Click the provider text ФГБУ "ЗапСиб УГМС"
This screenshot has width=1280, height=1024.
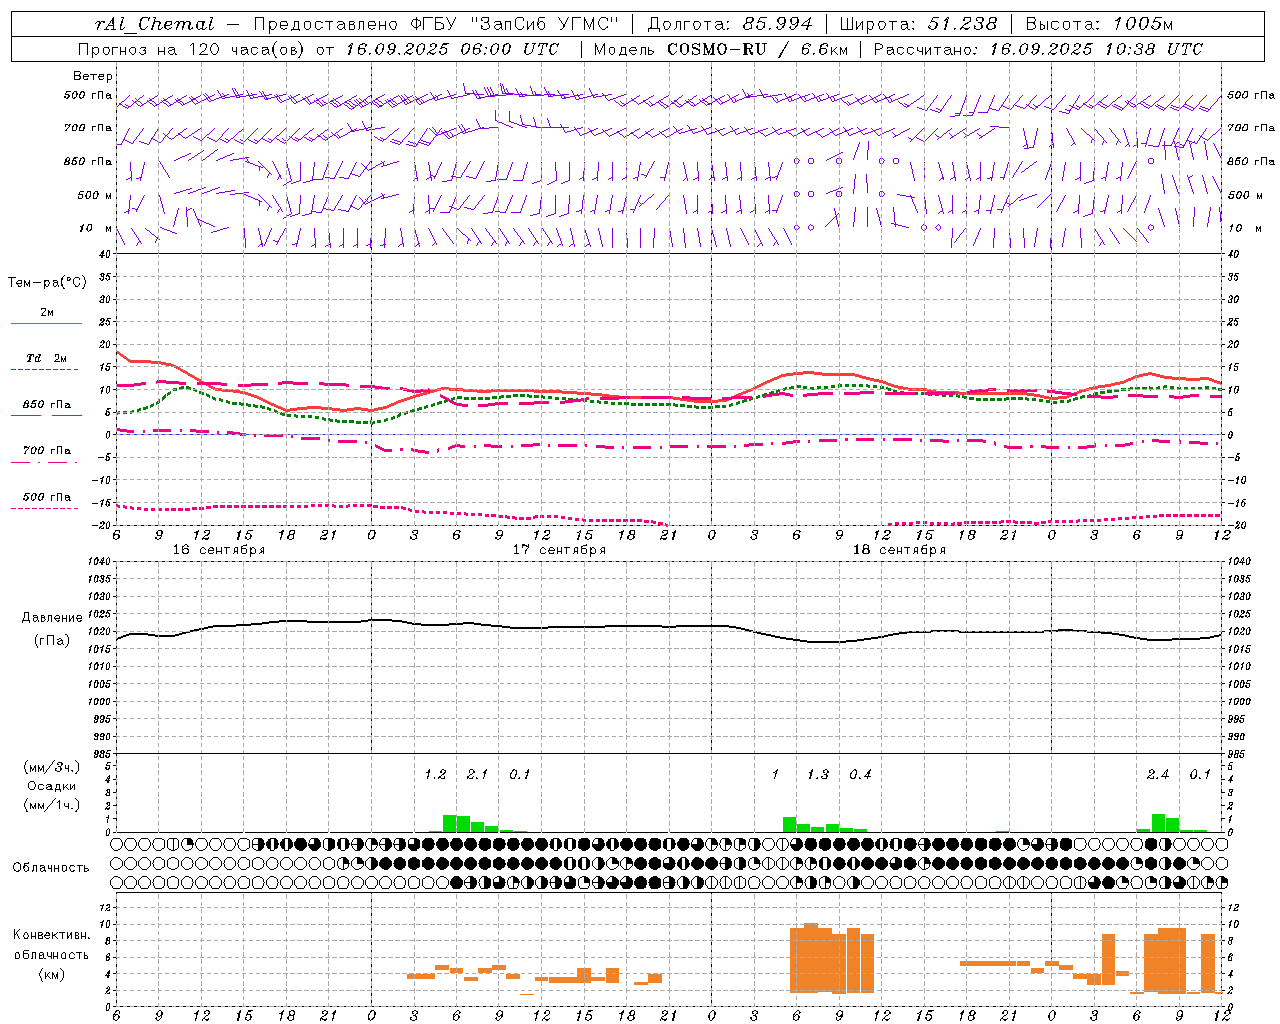[515, 24]
